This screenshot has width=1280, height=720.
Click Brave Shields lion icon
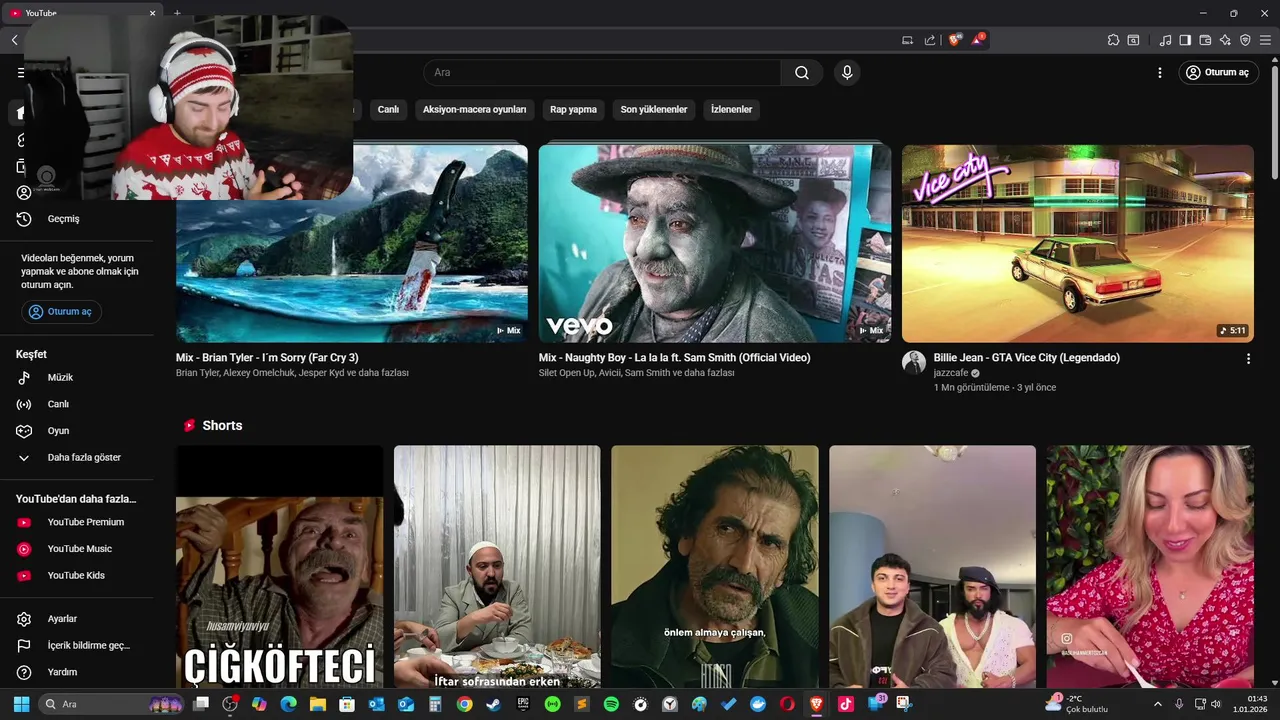coord(955,40)
